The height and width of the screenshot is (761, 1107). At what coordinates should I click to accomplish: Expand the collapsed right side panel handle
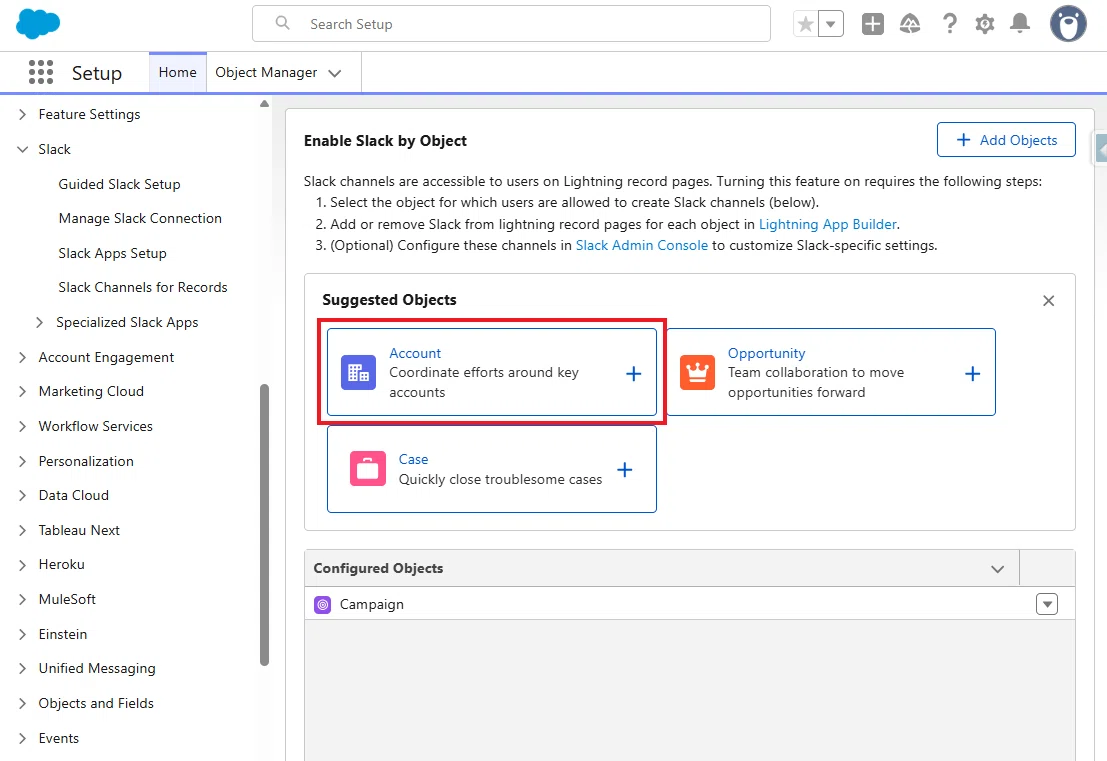(x=1100, y=148)
